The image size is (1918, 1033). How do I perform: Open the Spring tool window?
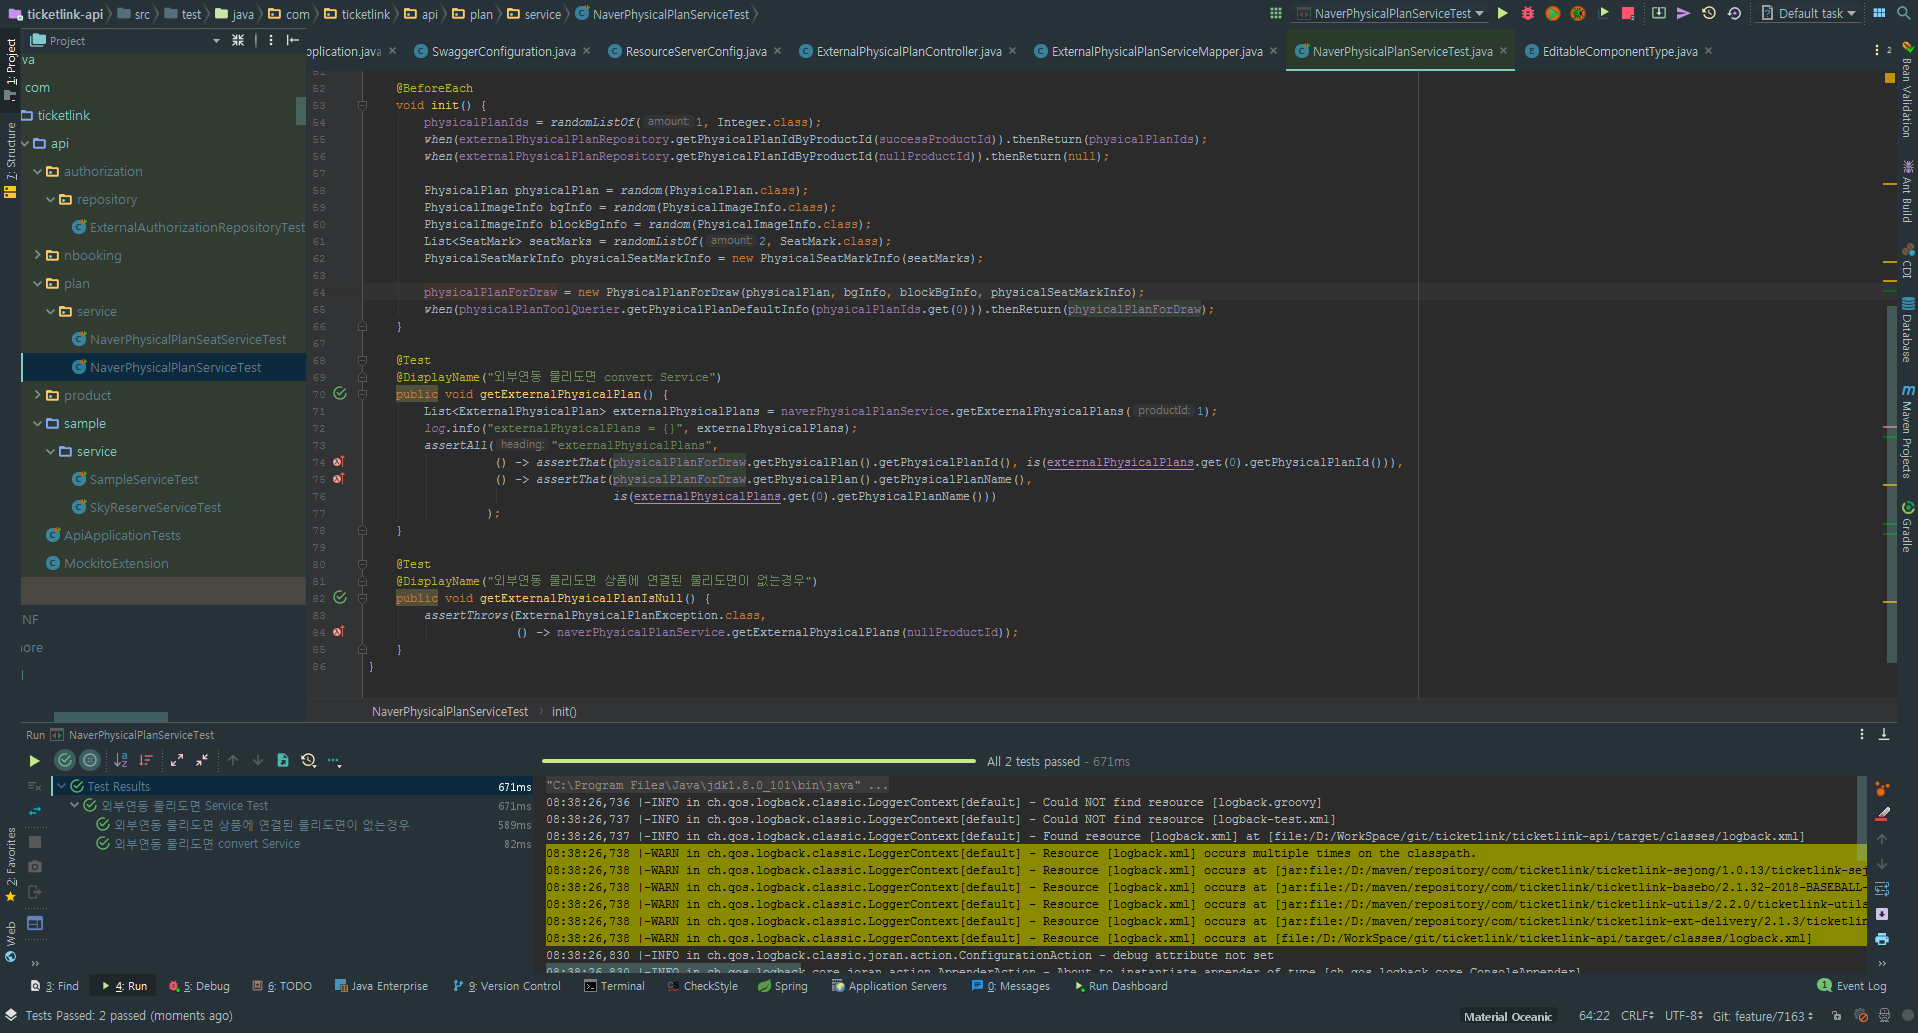coord(783,986)
